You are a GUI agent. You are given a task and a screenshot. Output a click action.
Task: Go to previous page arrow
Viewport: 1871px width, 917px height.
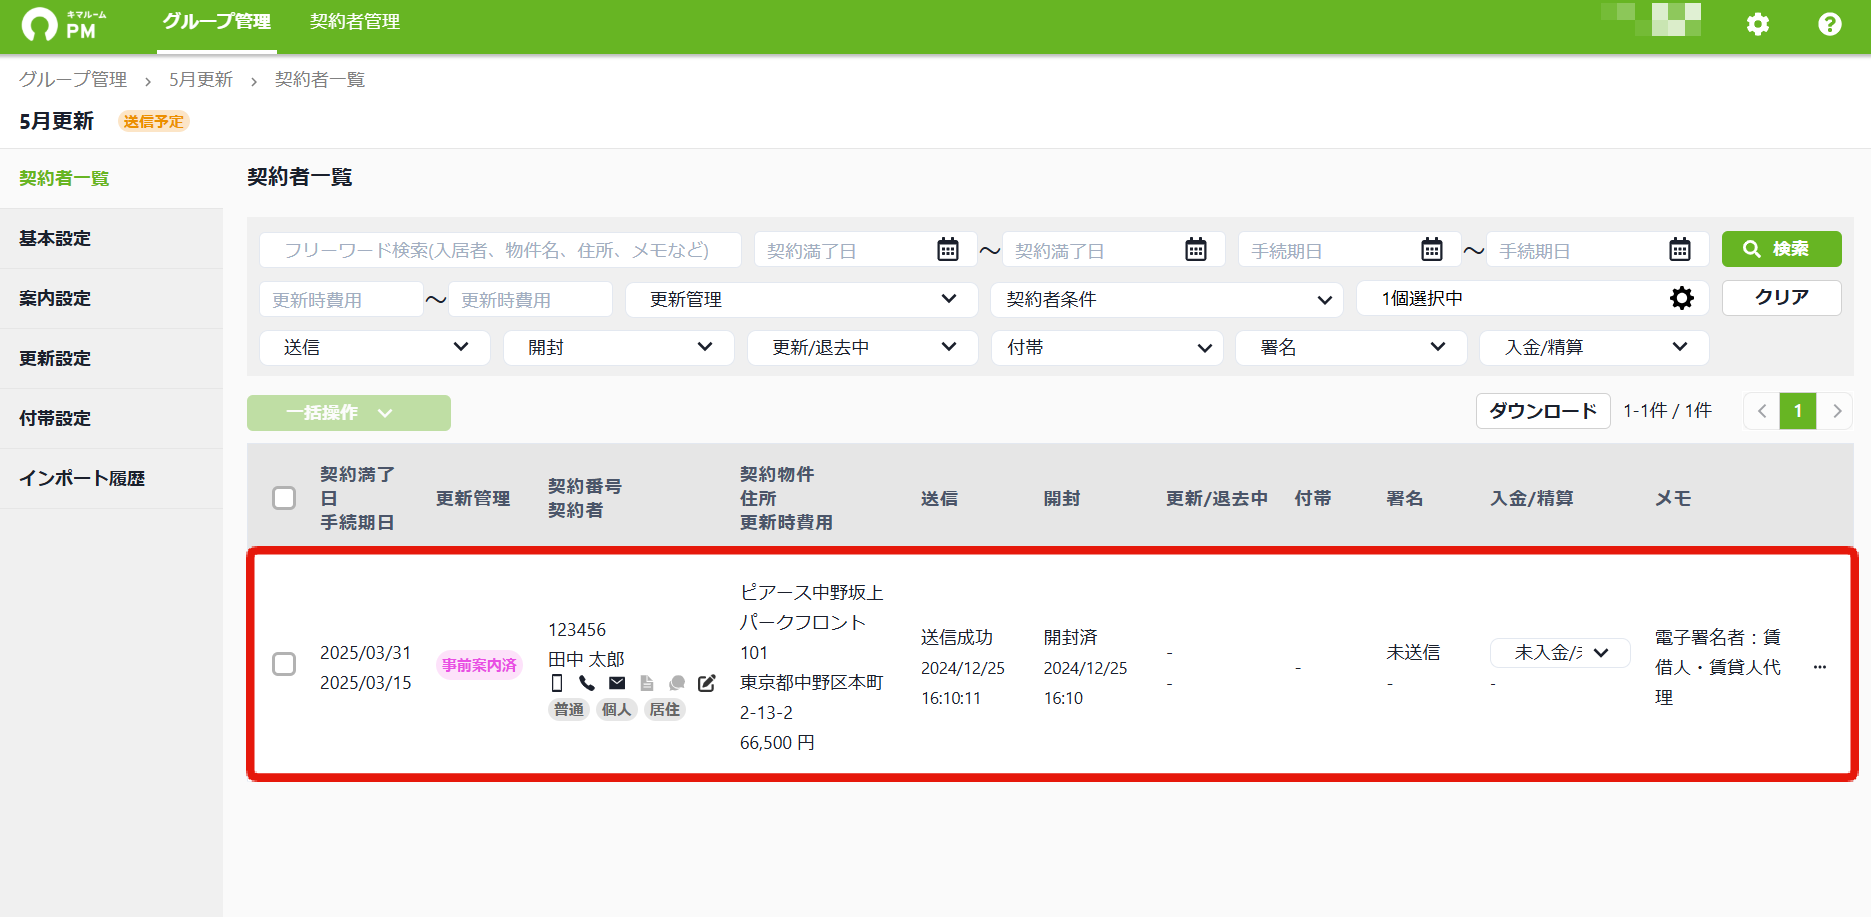(1762, 411)
